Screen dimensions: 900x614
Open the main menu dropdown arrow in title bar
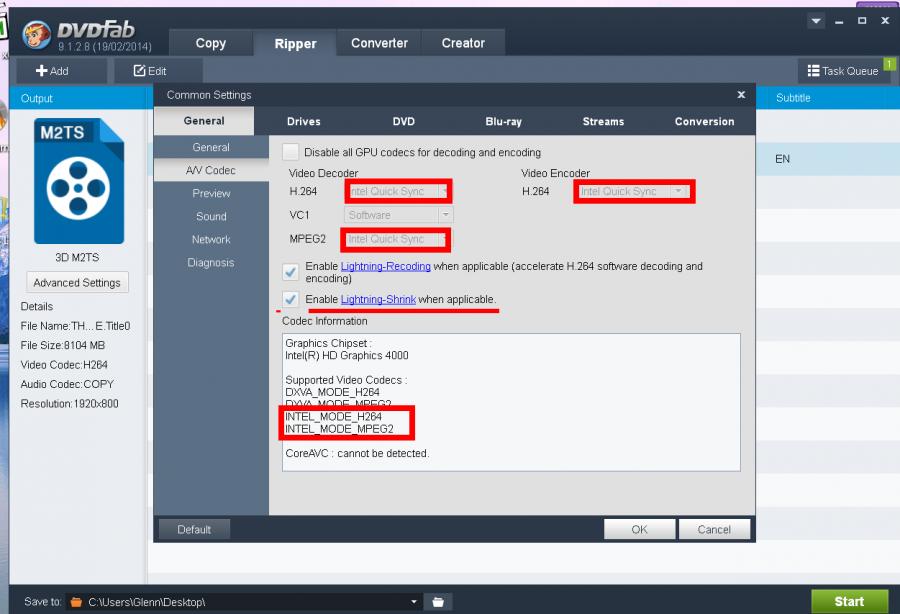[815, 21]
